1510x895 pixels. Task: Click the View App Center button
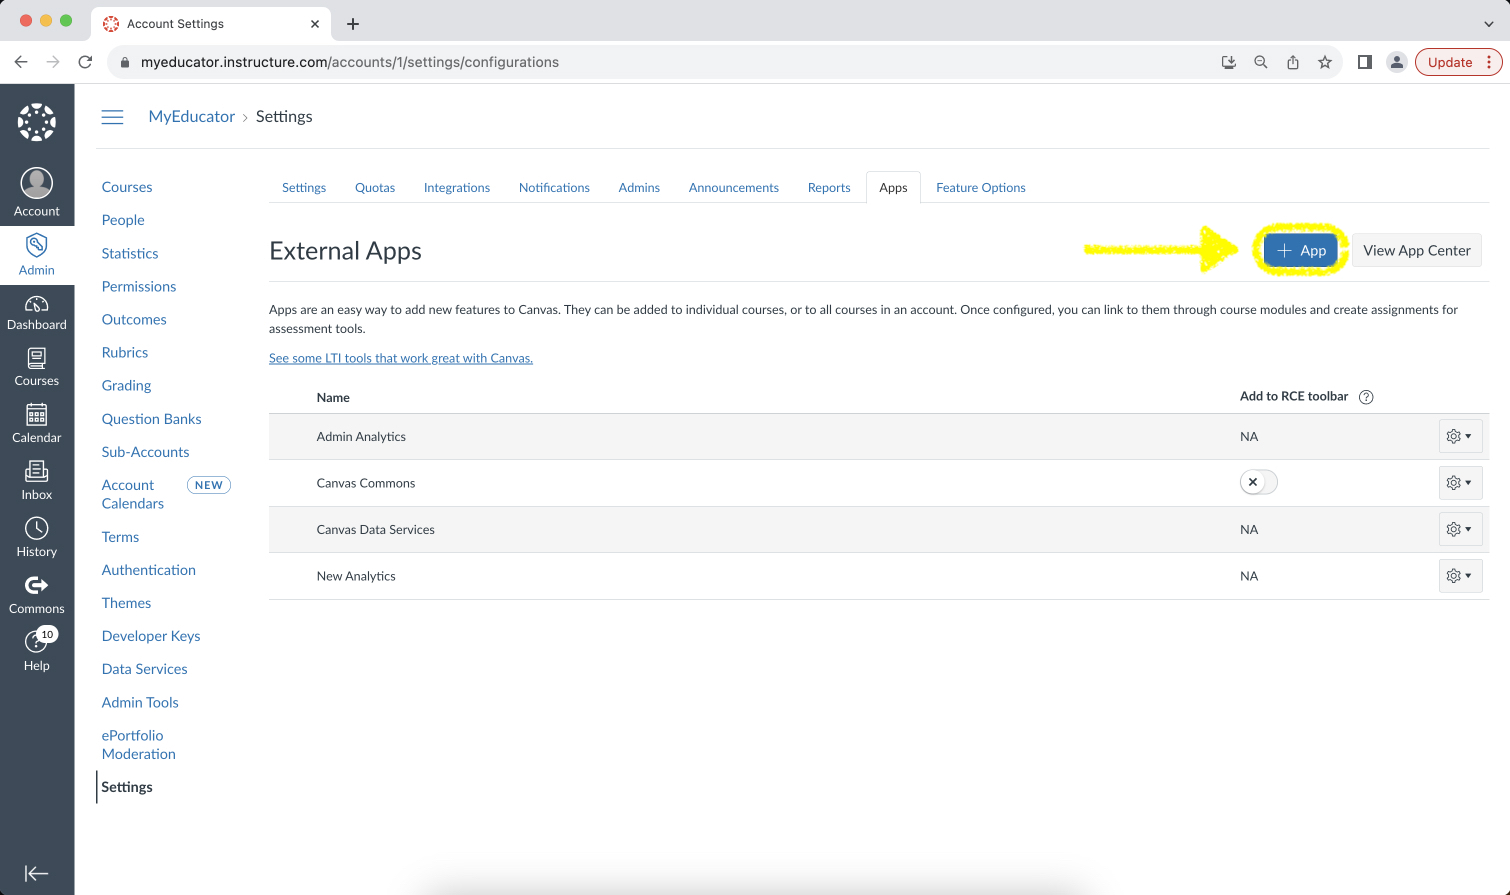tap(1417, 250)
